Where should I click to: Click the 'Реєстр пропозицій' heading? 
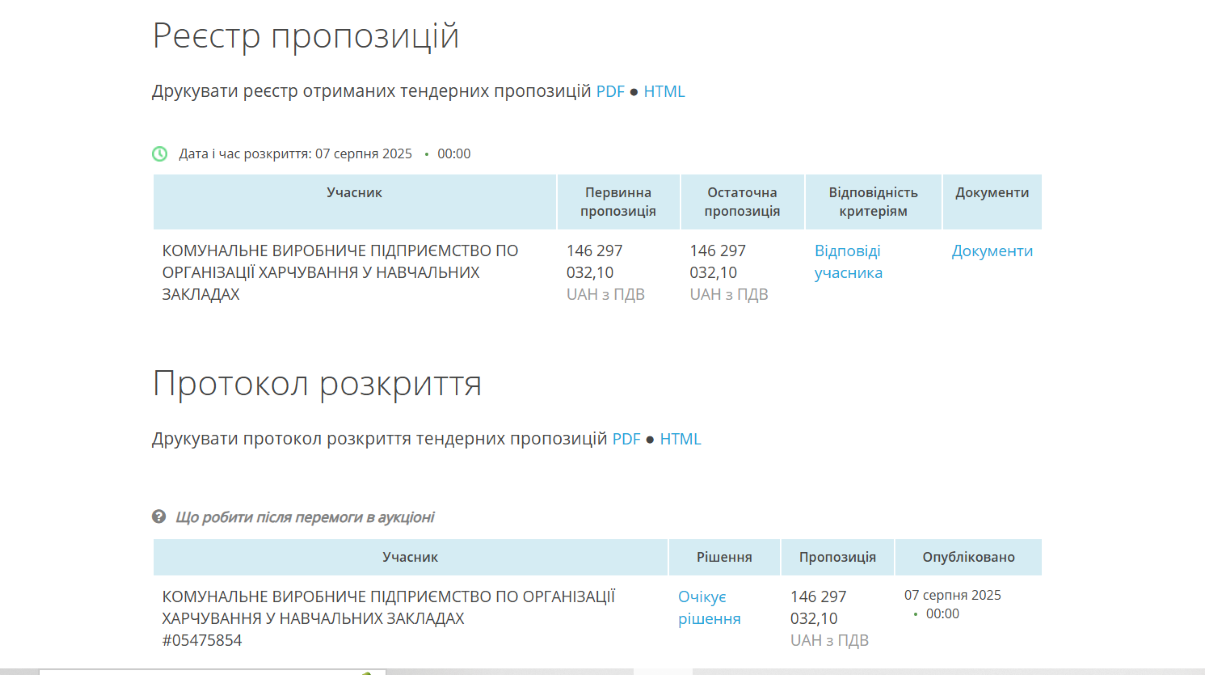305,36
